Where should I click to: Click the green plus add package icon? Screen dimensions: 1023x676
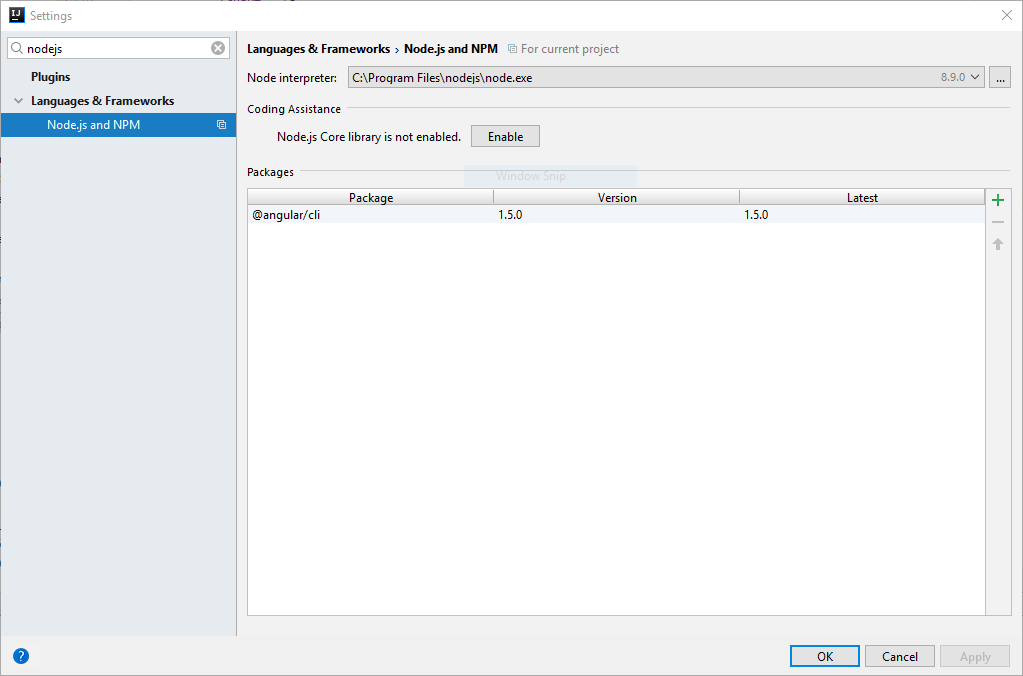(997, 200)
